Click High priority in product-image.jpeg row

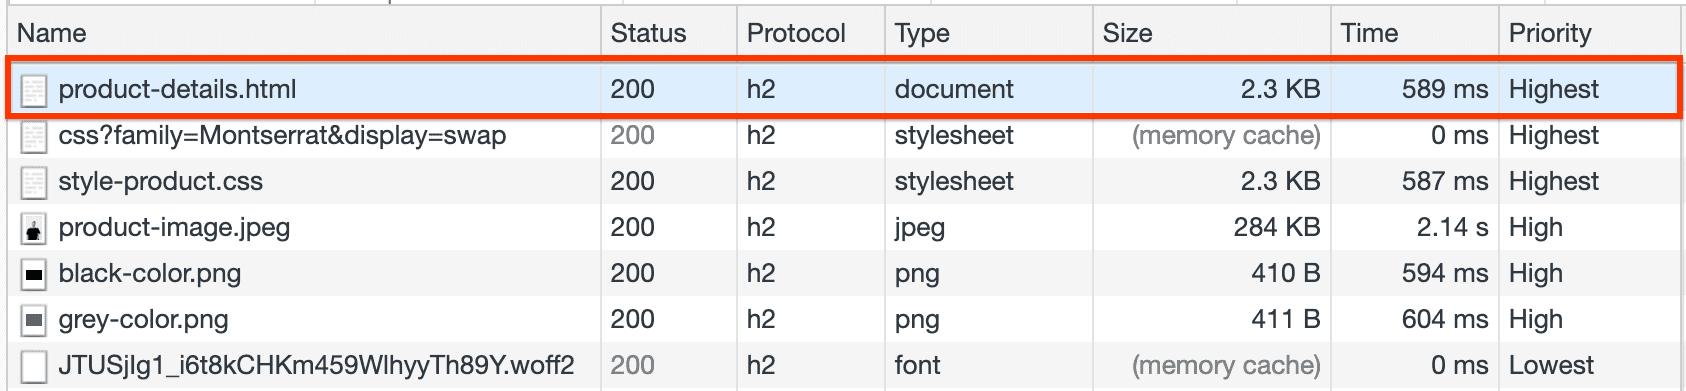1536,228
